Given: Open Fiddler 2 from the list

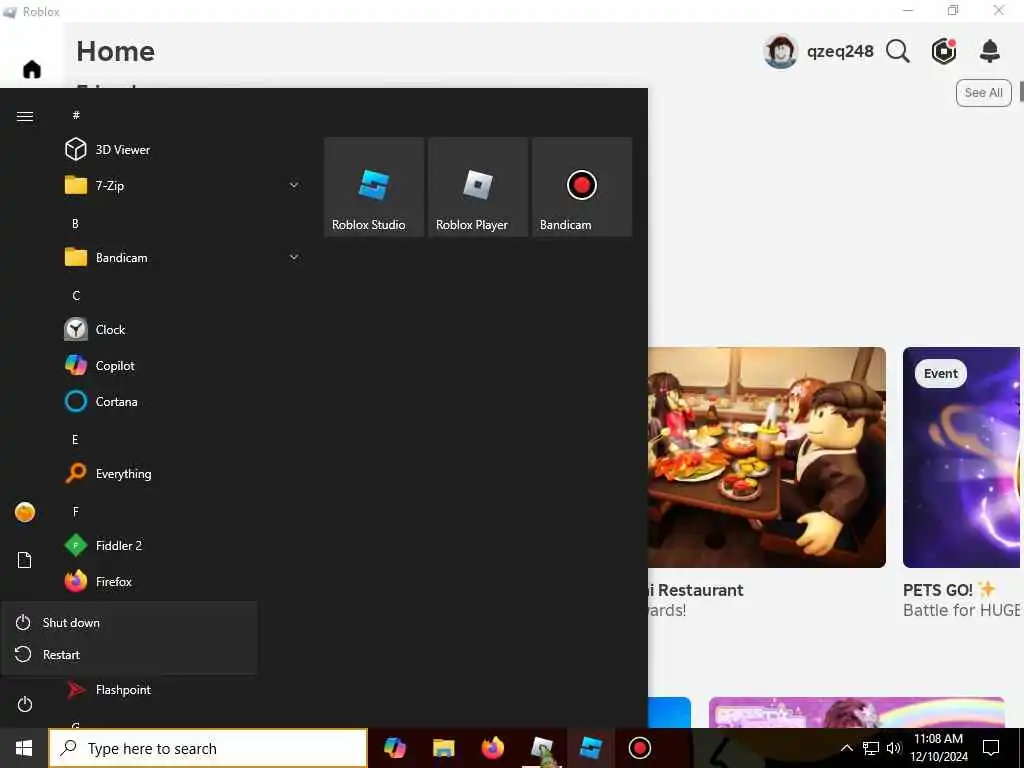Looking at the screenshot, I should click(x=183, y=545).
